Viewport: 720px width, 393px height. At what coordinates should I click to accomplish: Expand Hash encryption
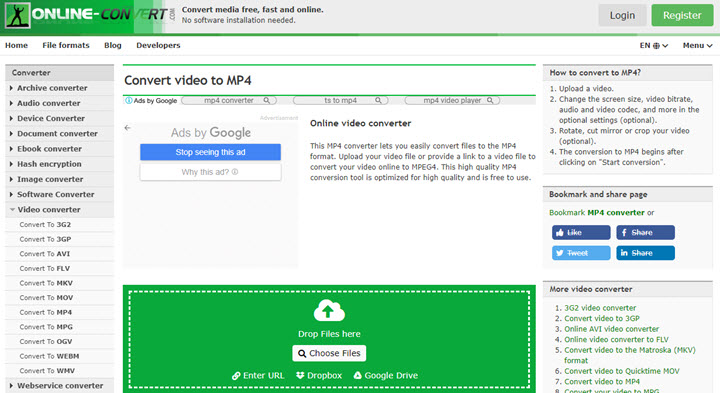tap(60, 164)
